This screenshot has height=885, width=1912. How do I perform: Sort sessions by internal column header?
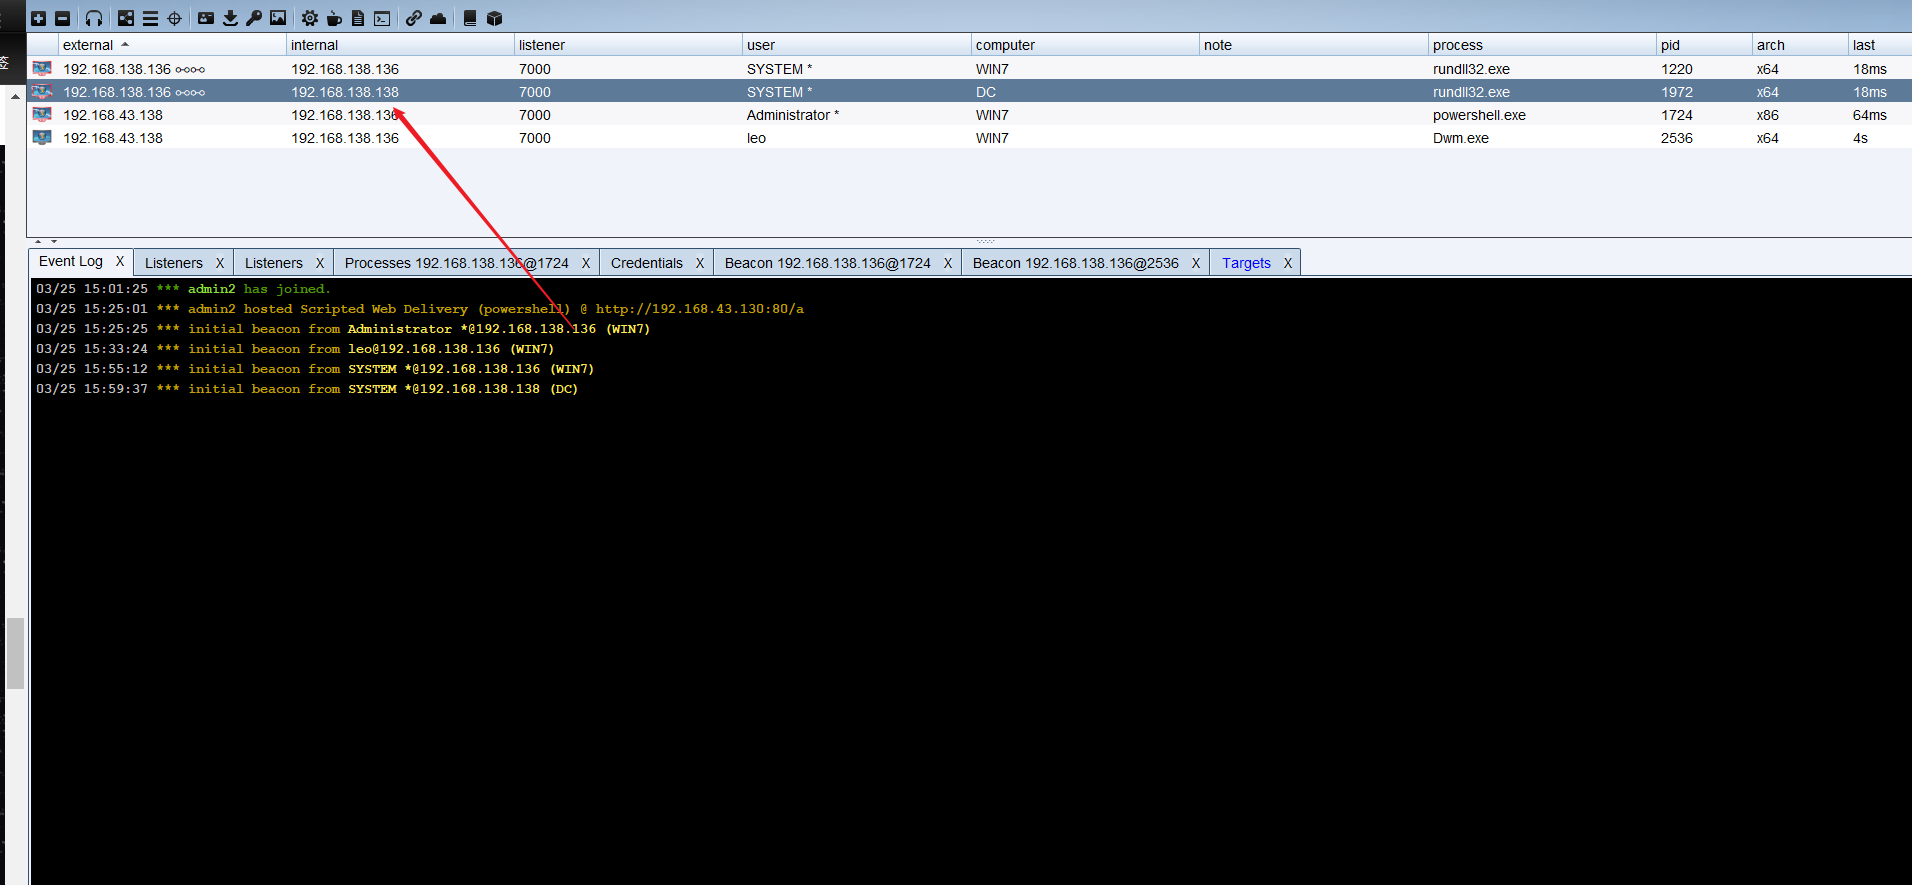click(x=400, y=45)
